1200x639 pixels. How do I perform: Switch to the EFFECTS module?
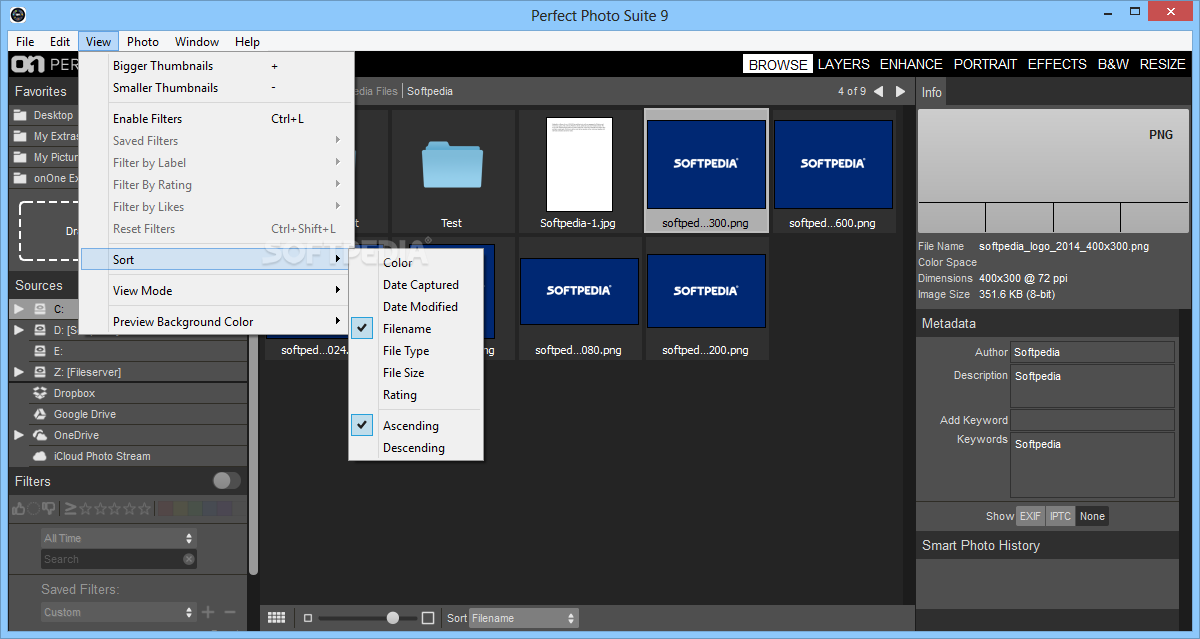click(x=1057, y=64)
